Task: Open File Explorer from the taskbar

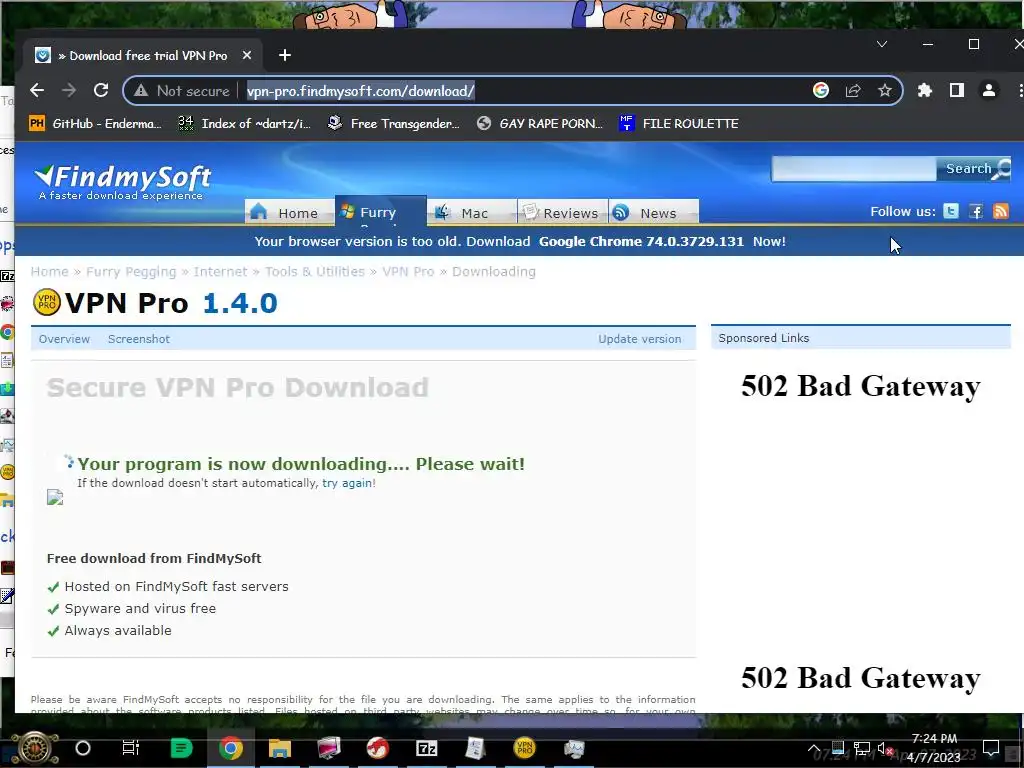Action: click(280, 748)
